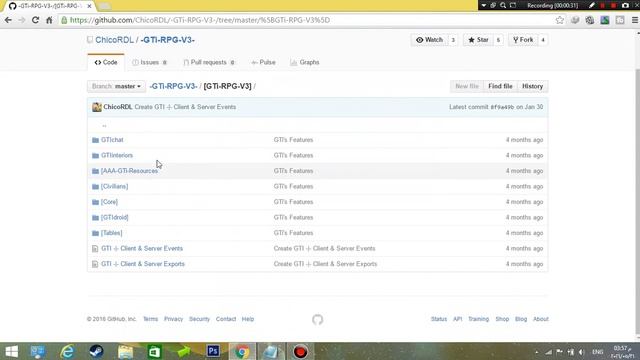
Task: Click the Find file button
Action: tap(500, 86)
